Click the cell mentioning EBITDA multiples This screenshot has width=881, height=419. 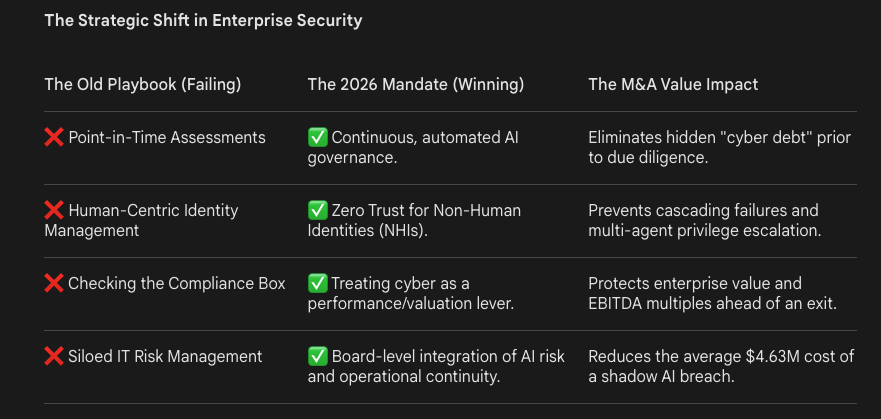(713, 294)
